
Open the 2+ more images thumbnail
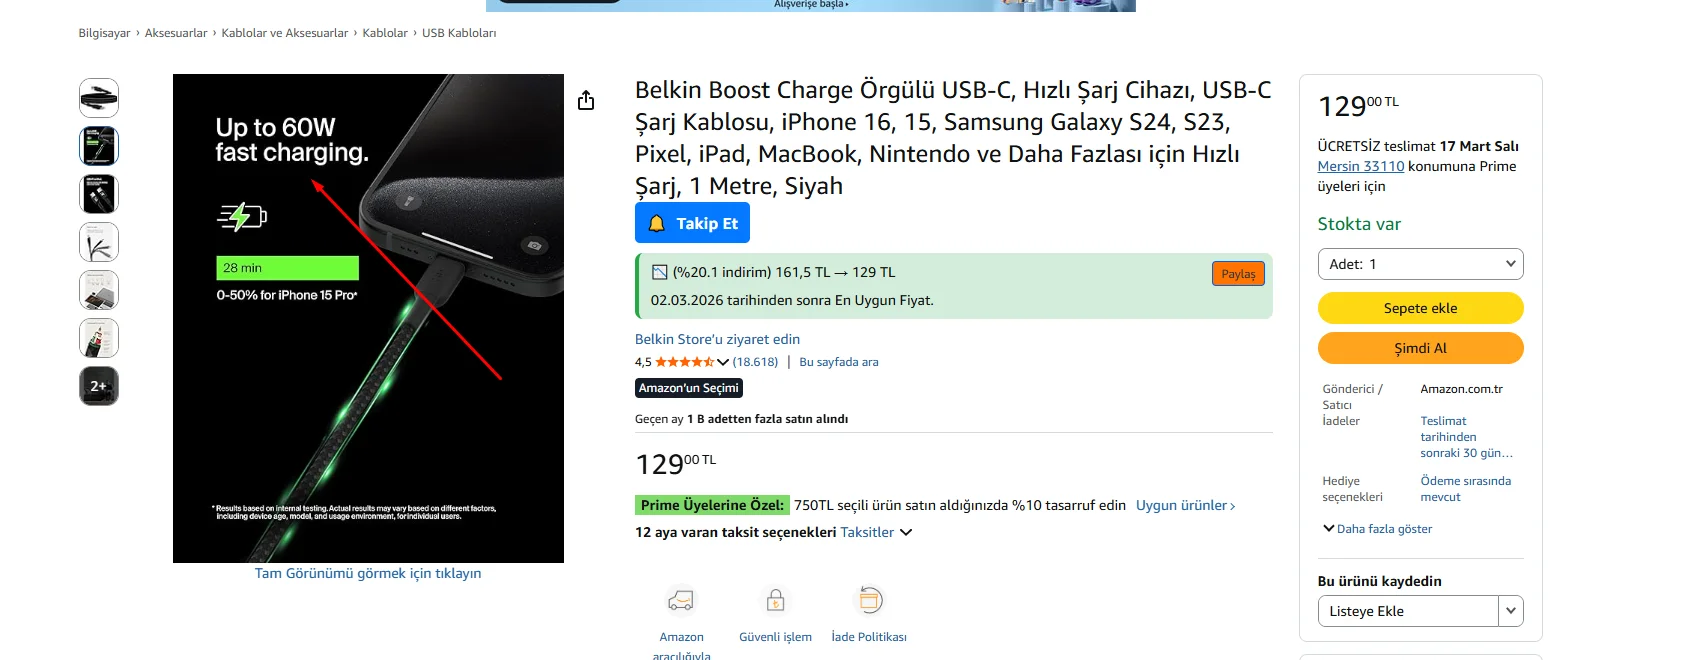click(99, 386)
